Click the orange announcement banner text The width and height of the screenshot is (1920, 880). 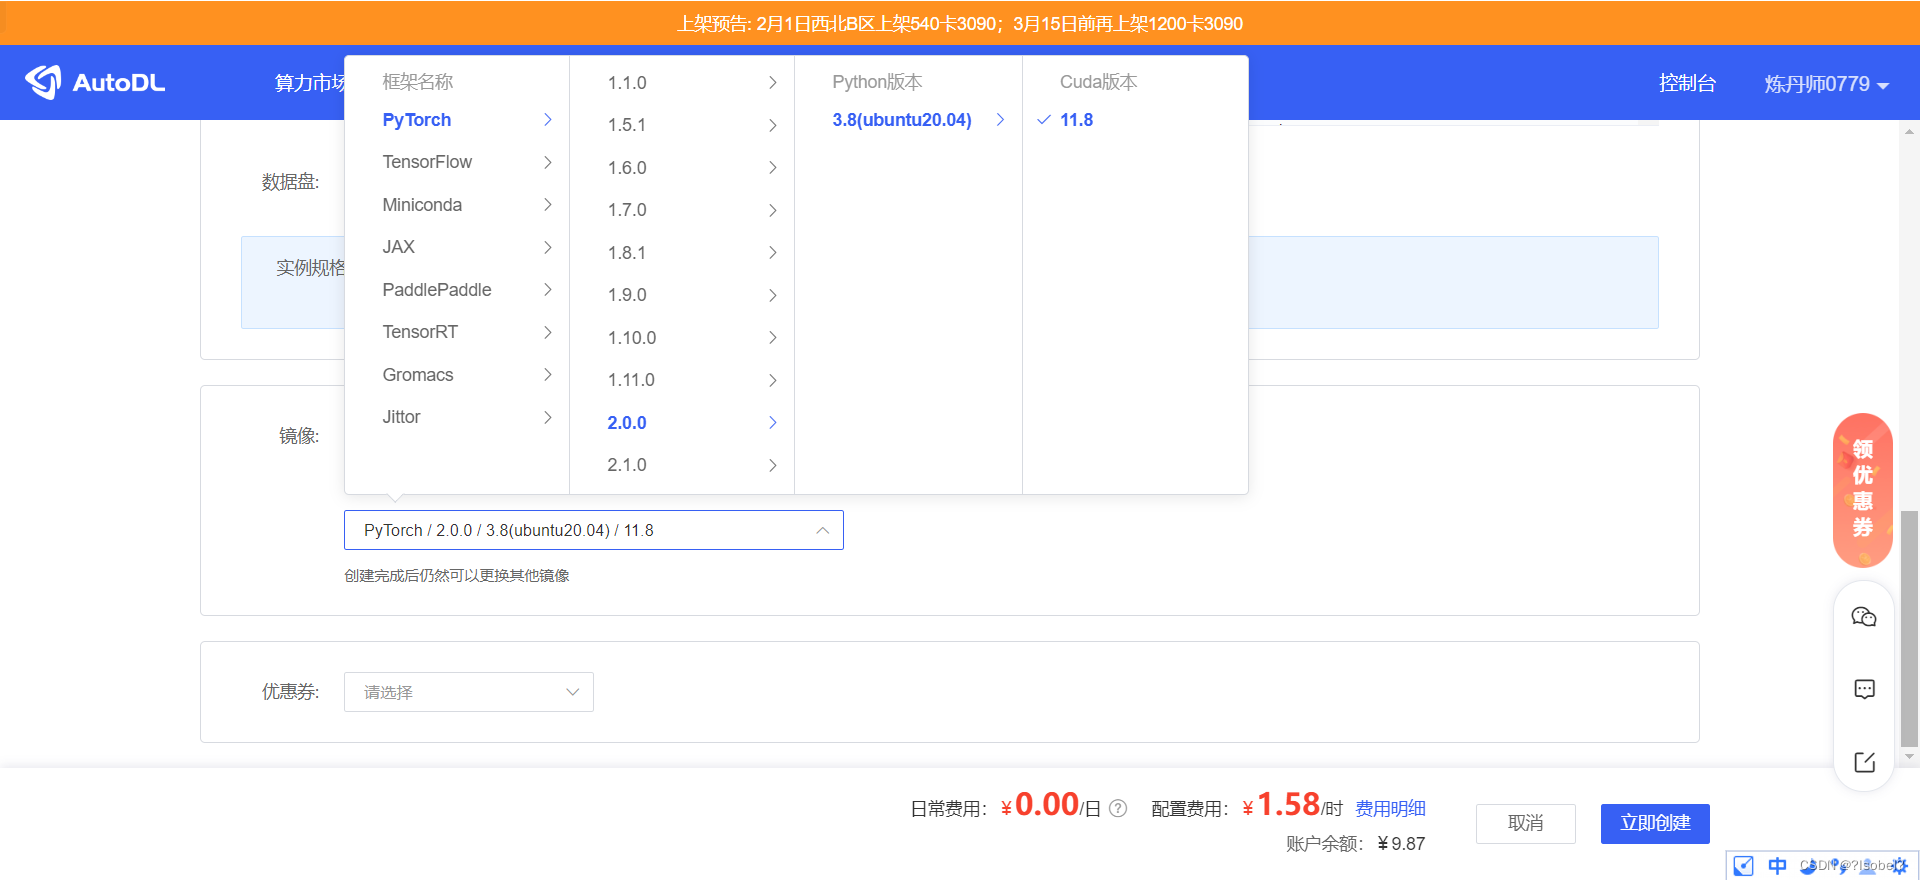point(960,23)
